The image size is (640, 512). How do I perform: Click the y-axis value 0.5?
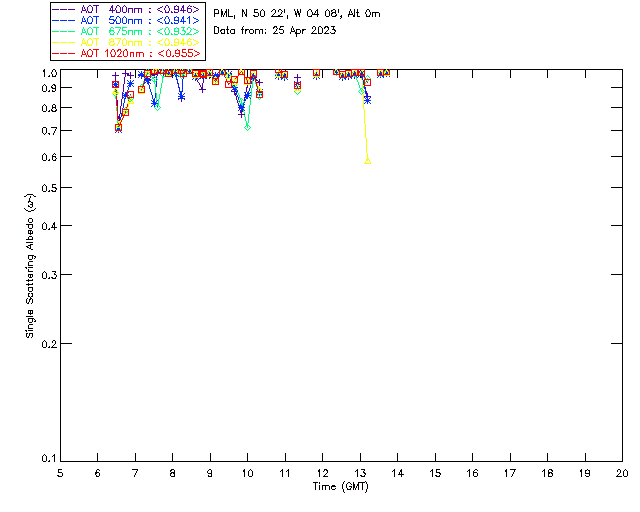click(49, 188)
